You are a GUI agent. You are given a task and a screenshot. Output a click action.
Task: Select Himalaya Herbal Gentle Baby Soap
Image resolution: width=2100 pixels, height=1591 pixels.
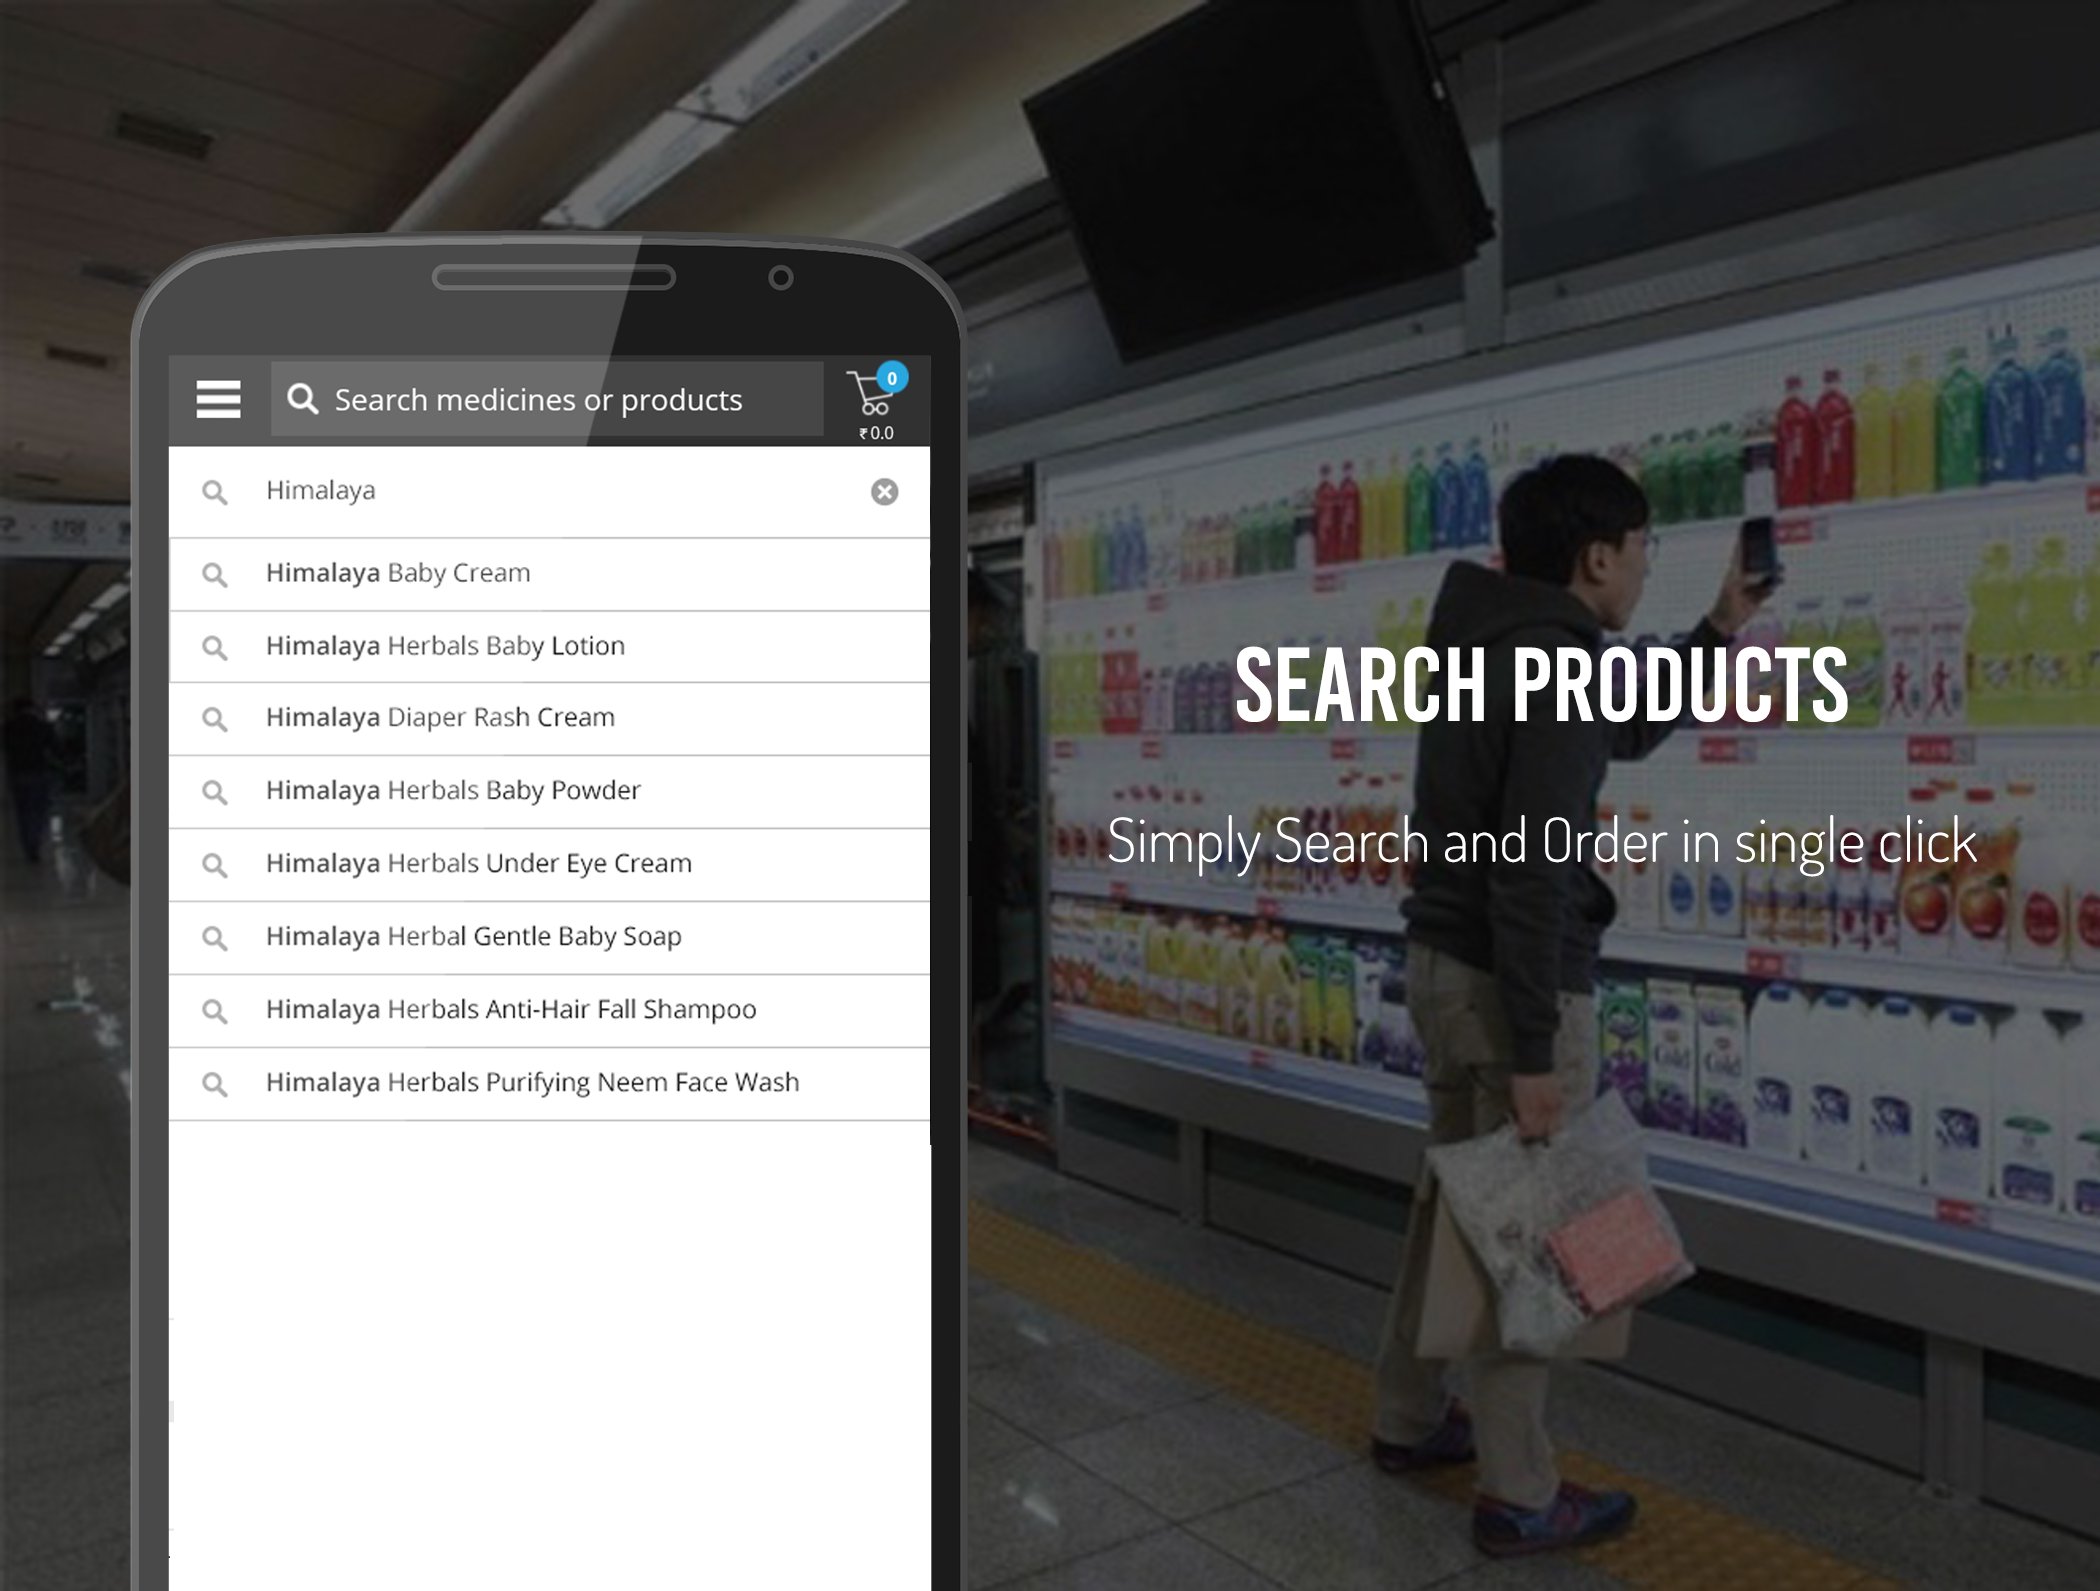click(x=473, y=937)
